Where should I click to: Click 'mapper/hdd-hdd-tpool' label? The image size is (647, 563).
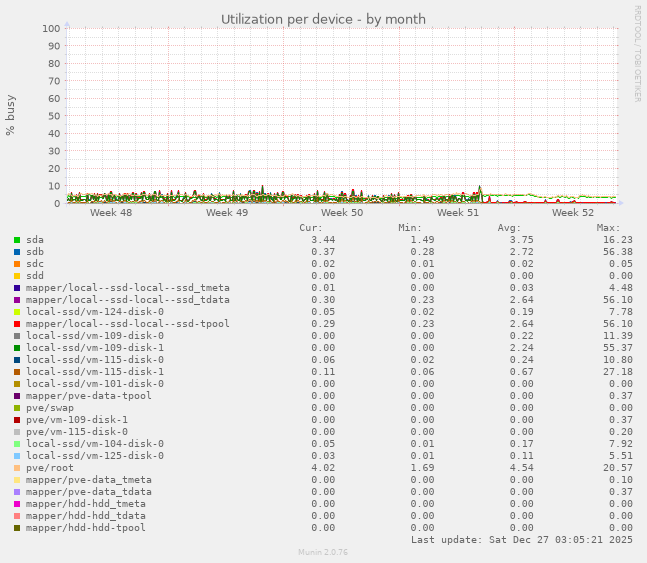[x=86, y=528]
